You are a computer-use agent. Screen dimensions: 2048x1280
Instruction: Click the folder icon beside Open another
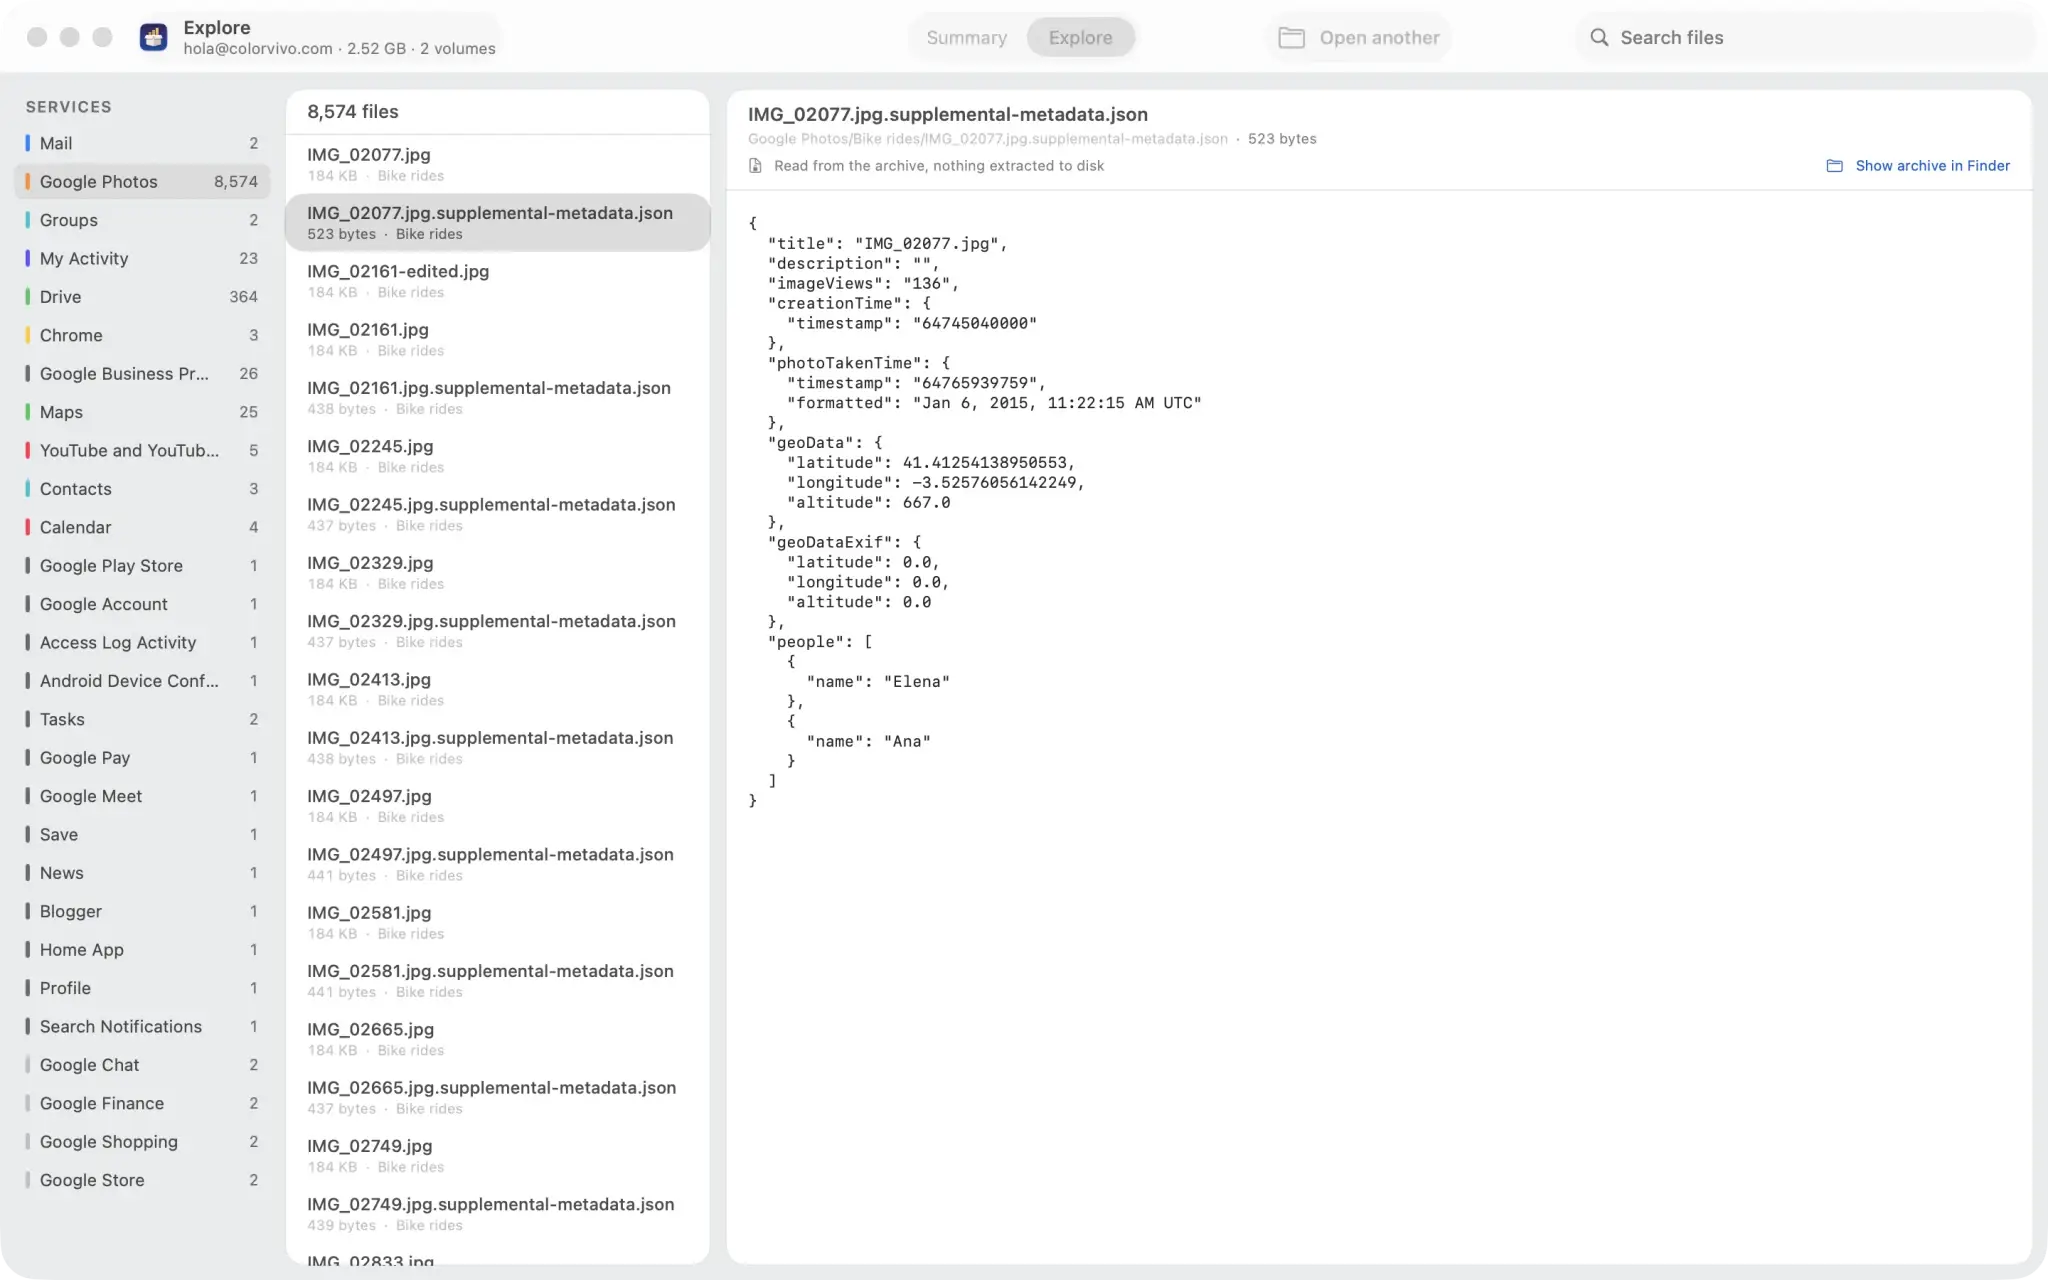1291,38
